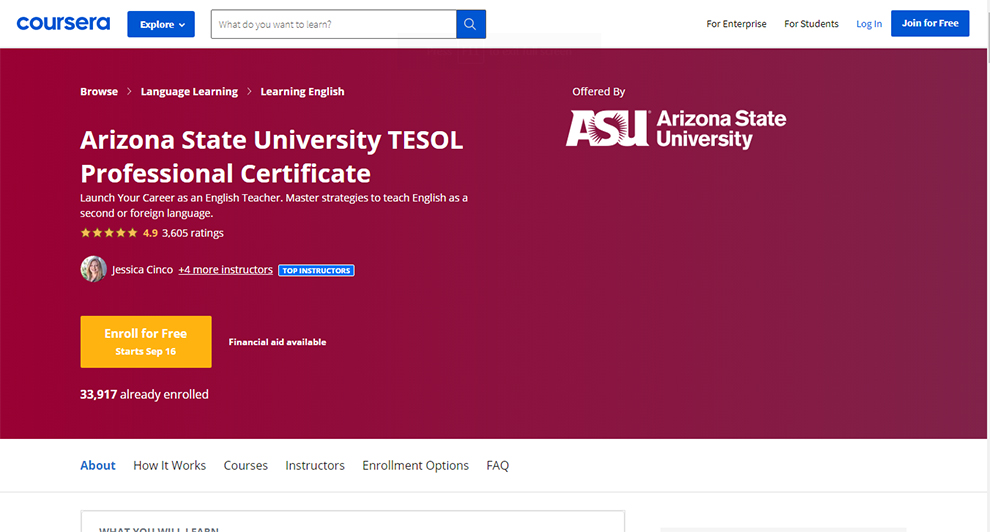
Task: Type in the 'What do you want to learn?' field
Action: coord(333,24)
